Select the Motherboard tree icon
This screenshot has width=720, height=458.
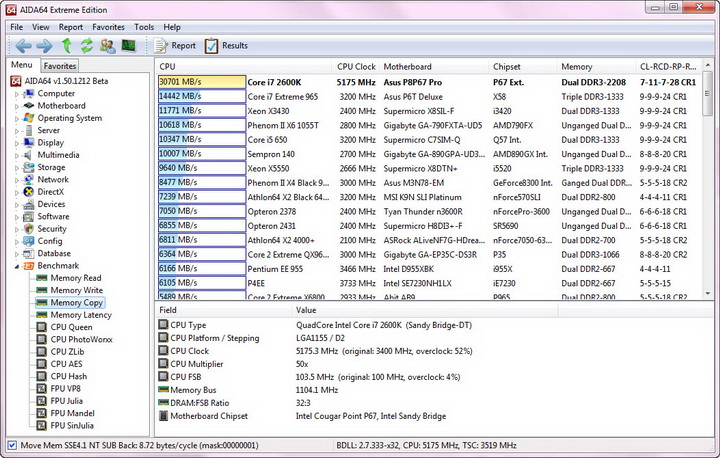click(29, 106)
